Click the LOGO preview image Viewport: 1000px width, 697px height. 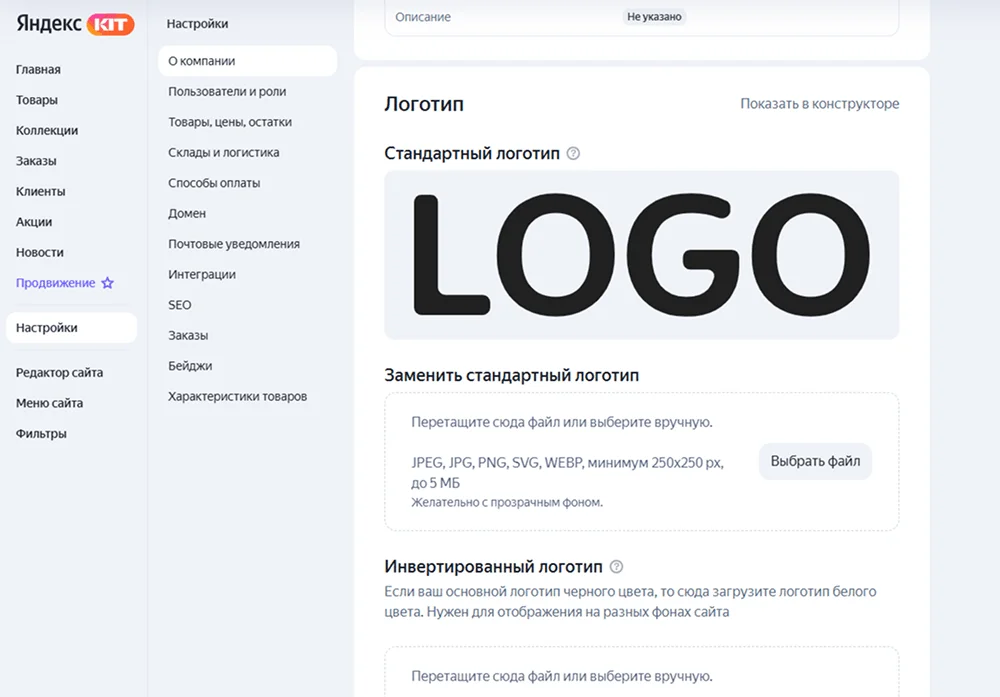(642, 254)
